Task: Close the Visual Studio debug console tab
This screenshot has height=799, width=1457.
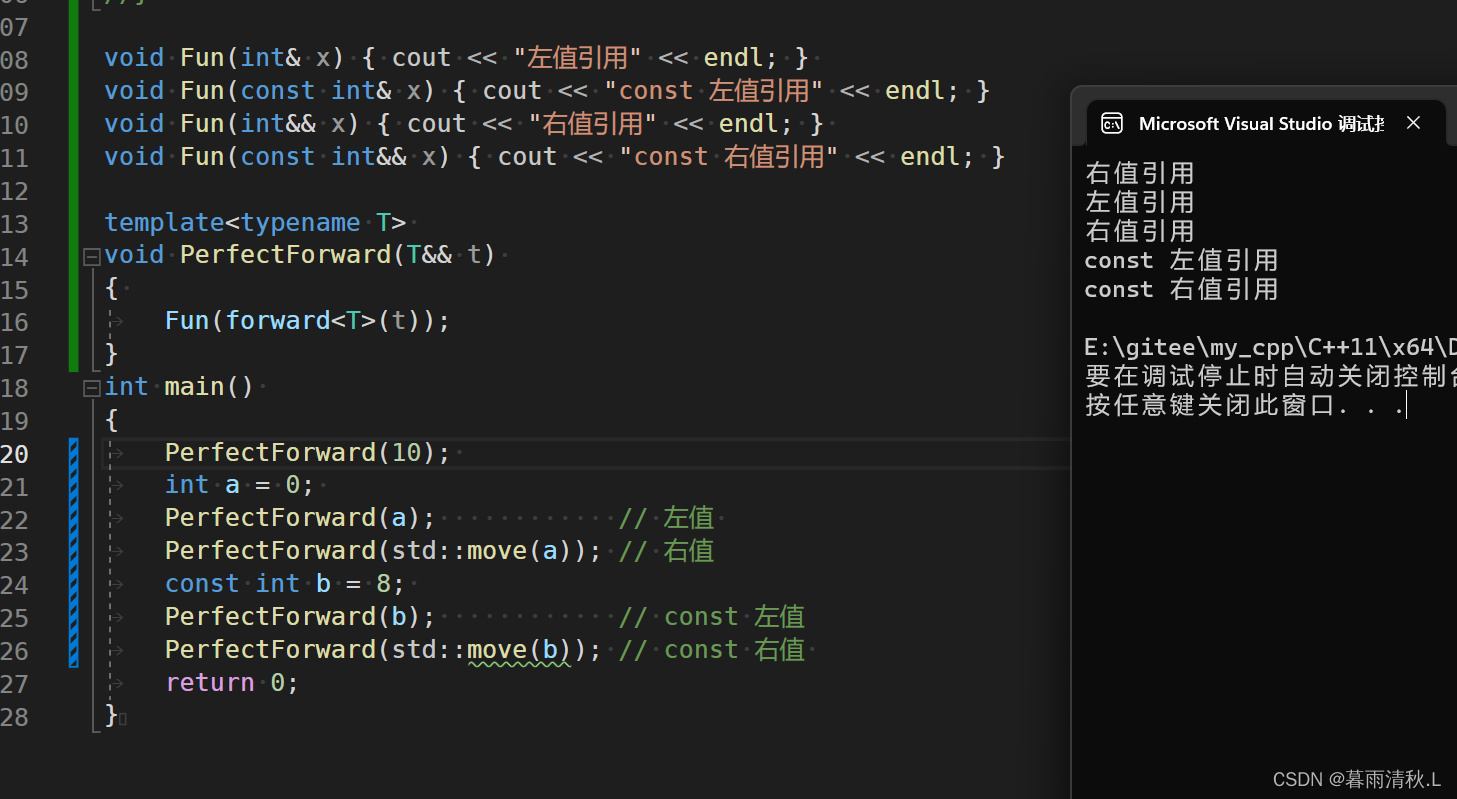Action: pos(1413,123)
